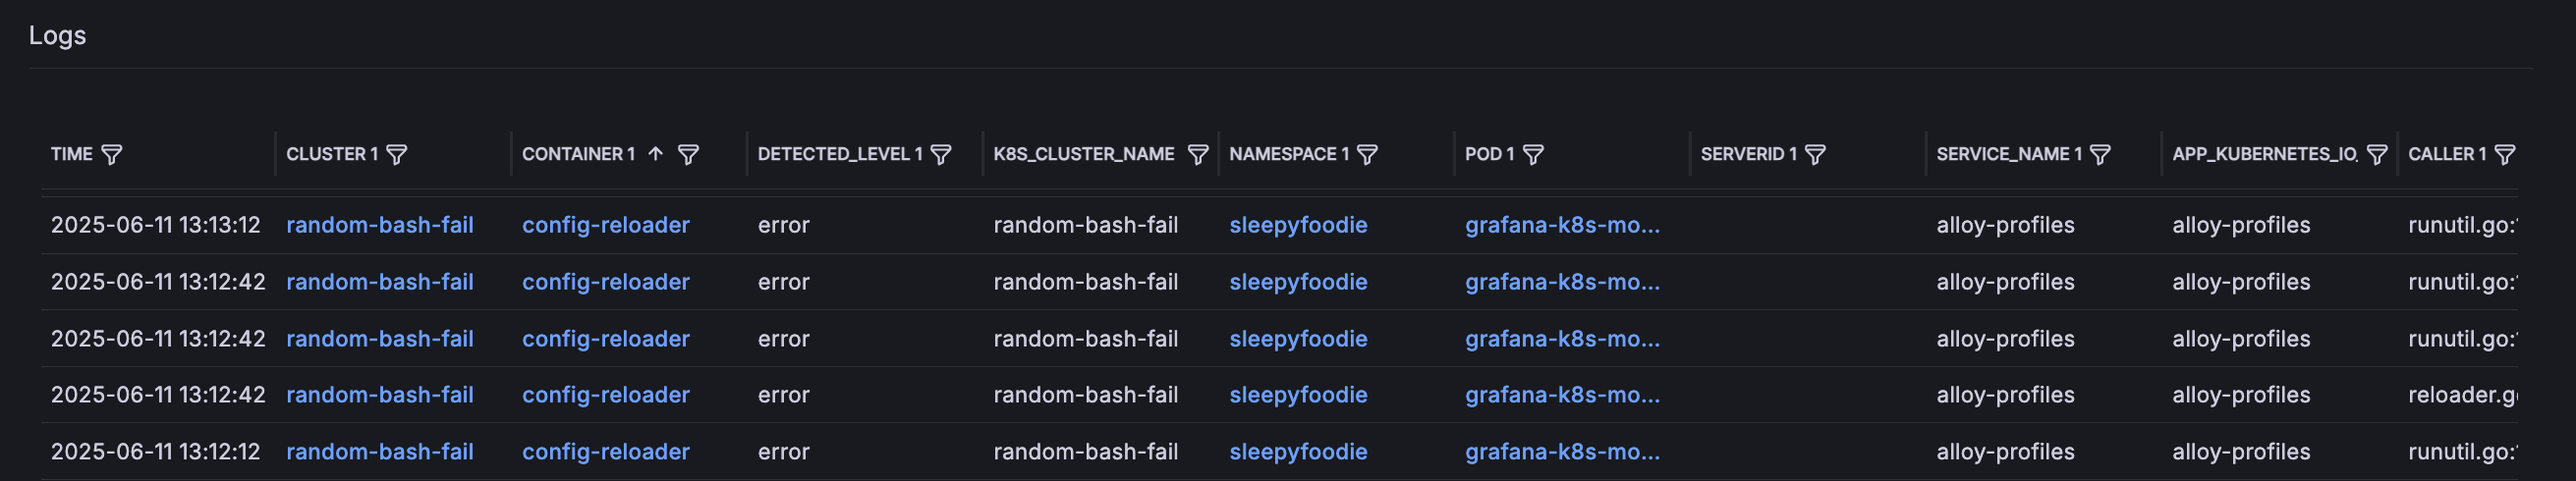2576x481 pixels.
Task: Click the NAMESPACE column filter icon
Action: (x=1368, y=154)
